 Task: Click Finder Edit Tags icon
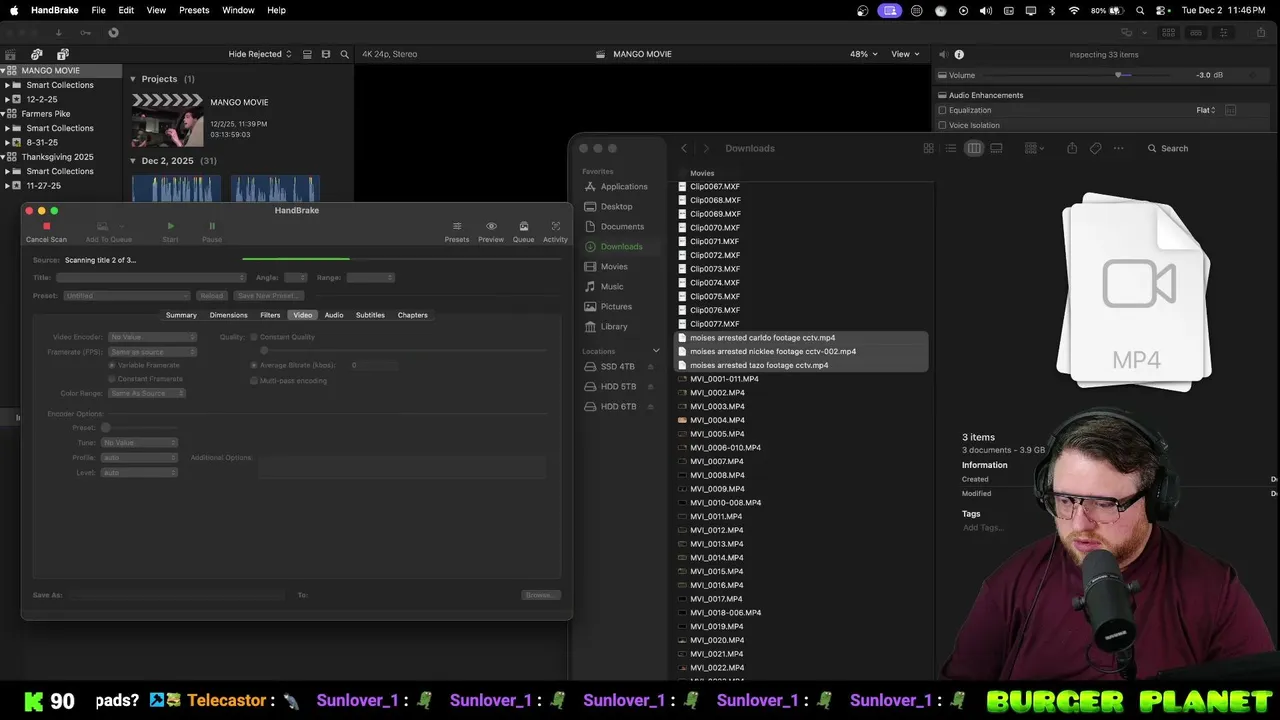[1095, 148]
